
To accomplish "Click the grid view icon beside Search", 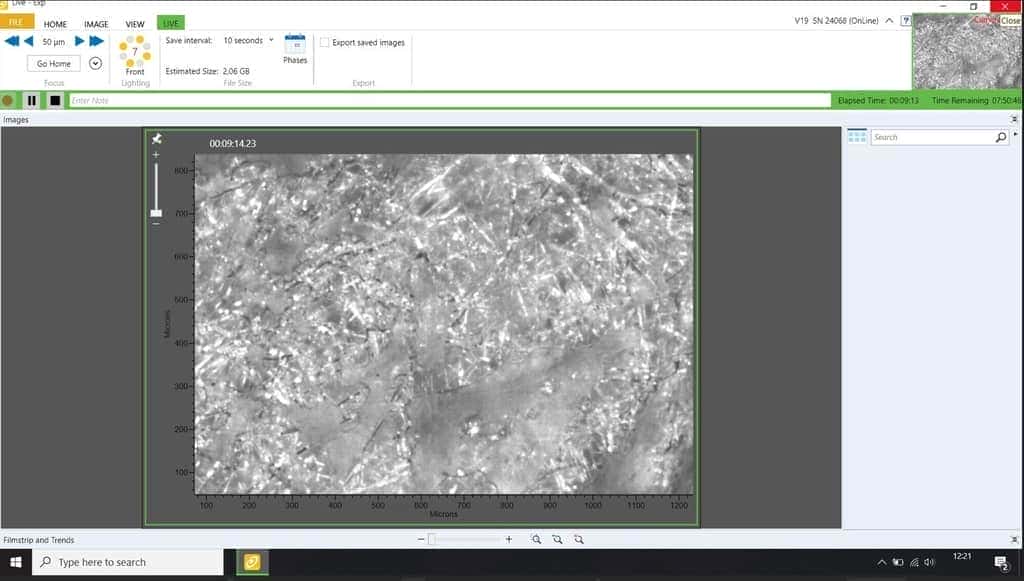I will [x=857, y=137].
